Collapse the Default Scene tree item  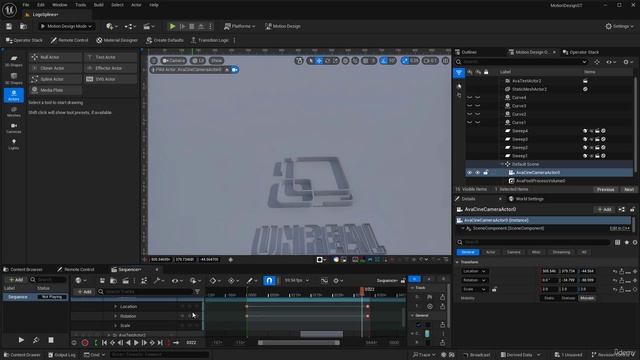[502, 164]
